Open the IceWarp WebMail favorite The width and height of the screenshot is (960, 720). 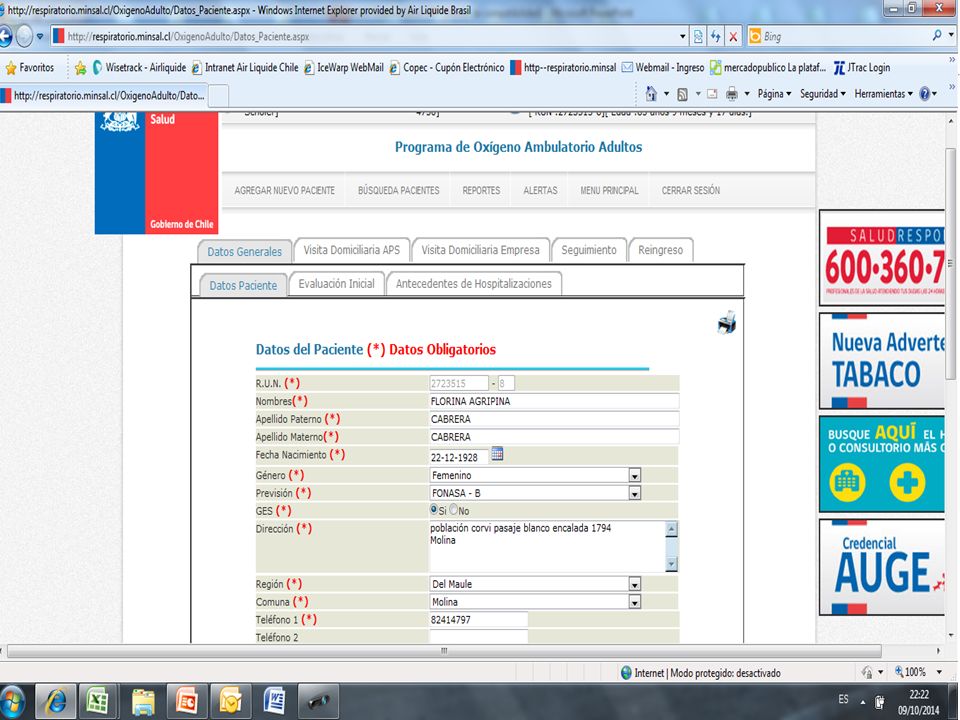click(343, 67)
